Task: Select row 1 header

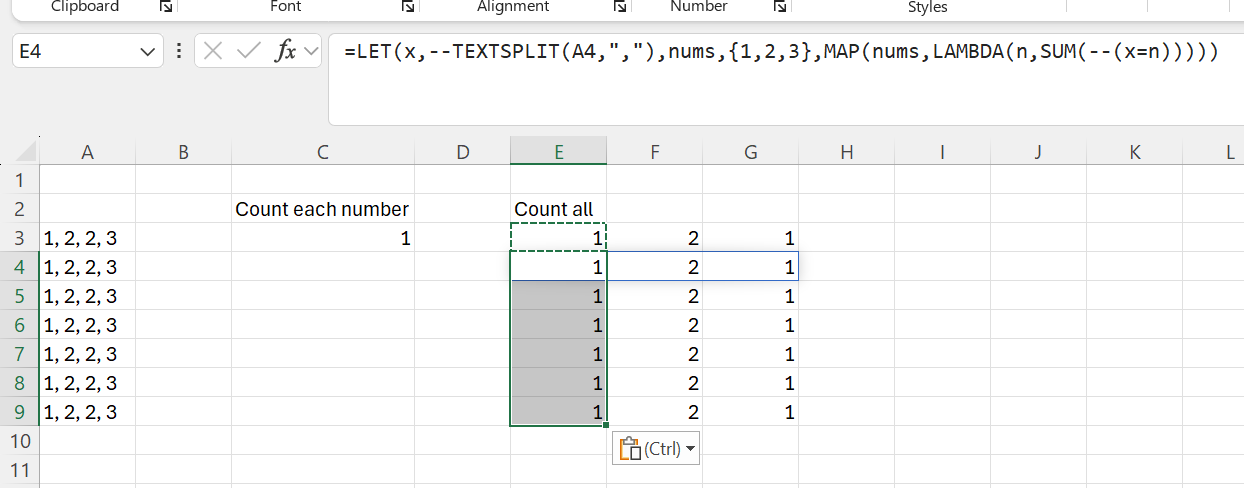Action: point(19,180)
